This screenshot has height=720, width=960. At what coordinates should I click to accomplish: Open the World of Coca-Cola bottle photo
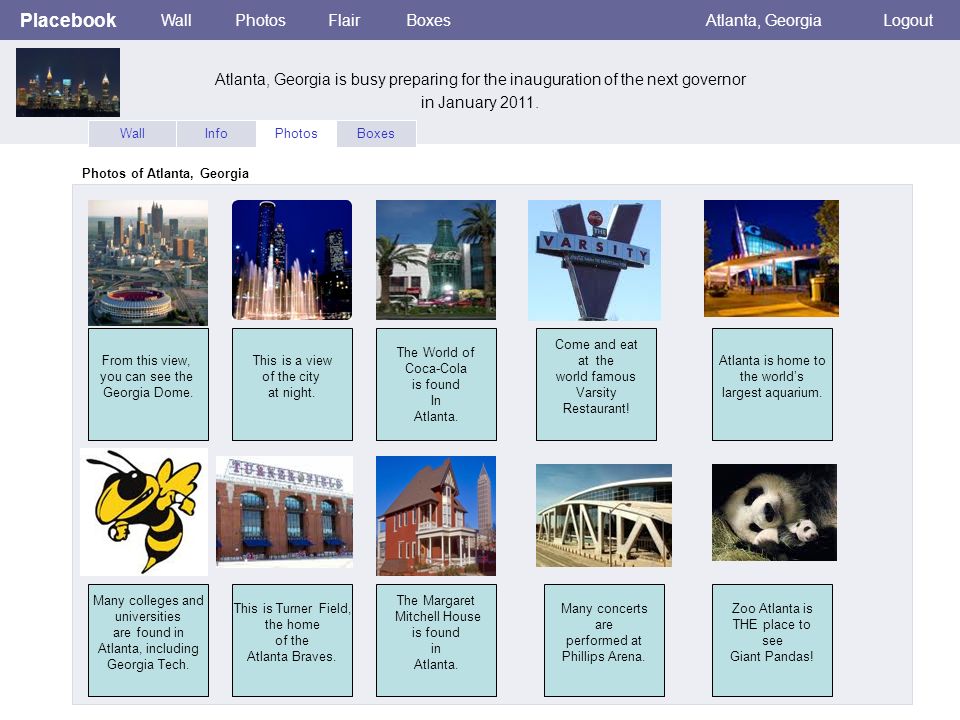pos(436,260)
